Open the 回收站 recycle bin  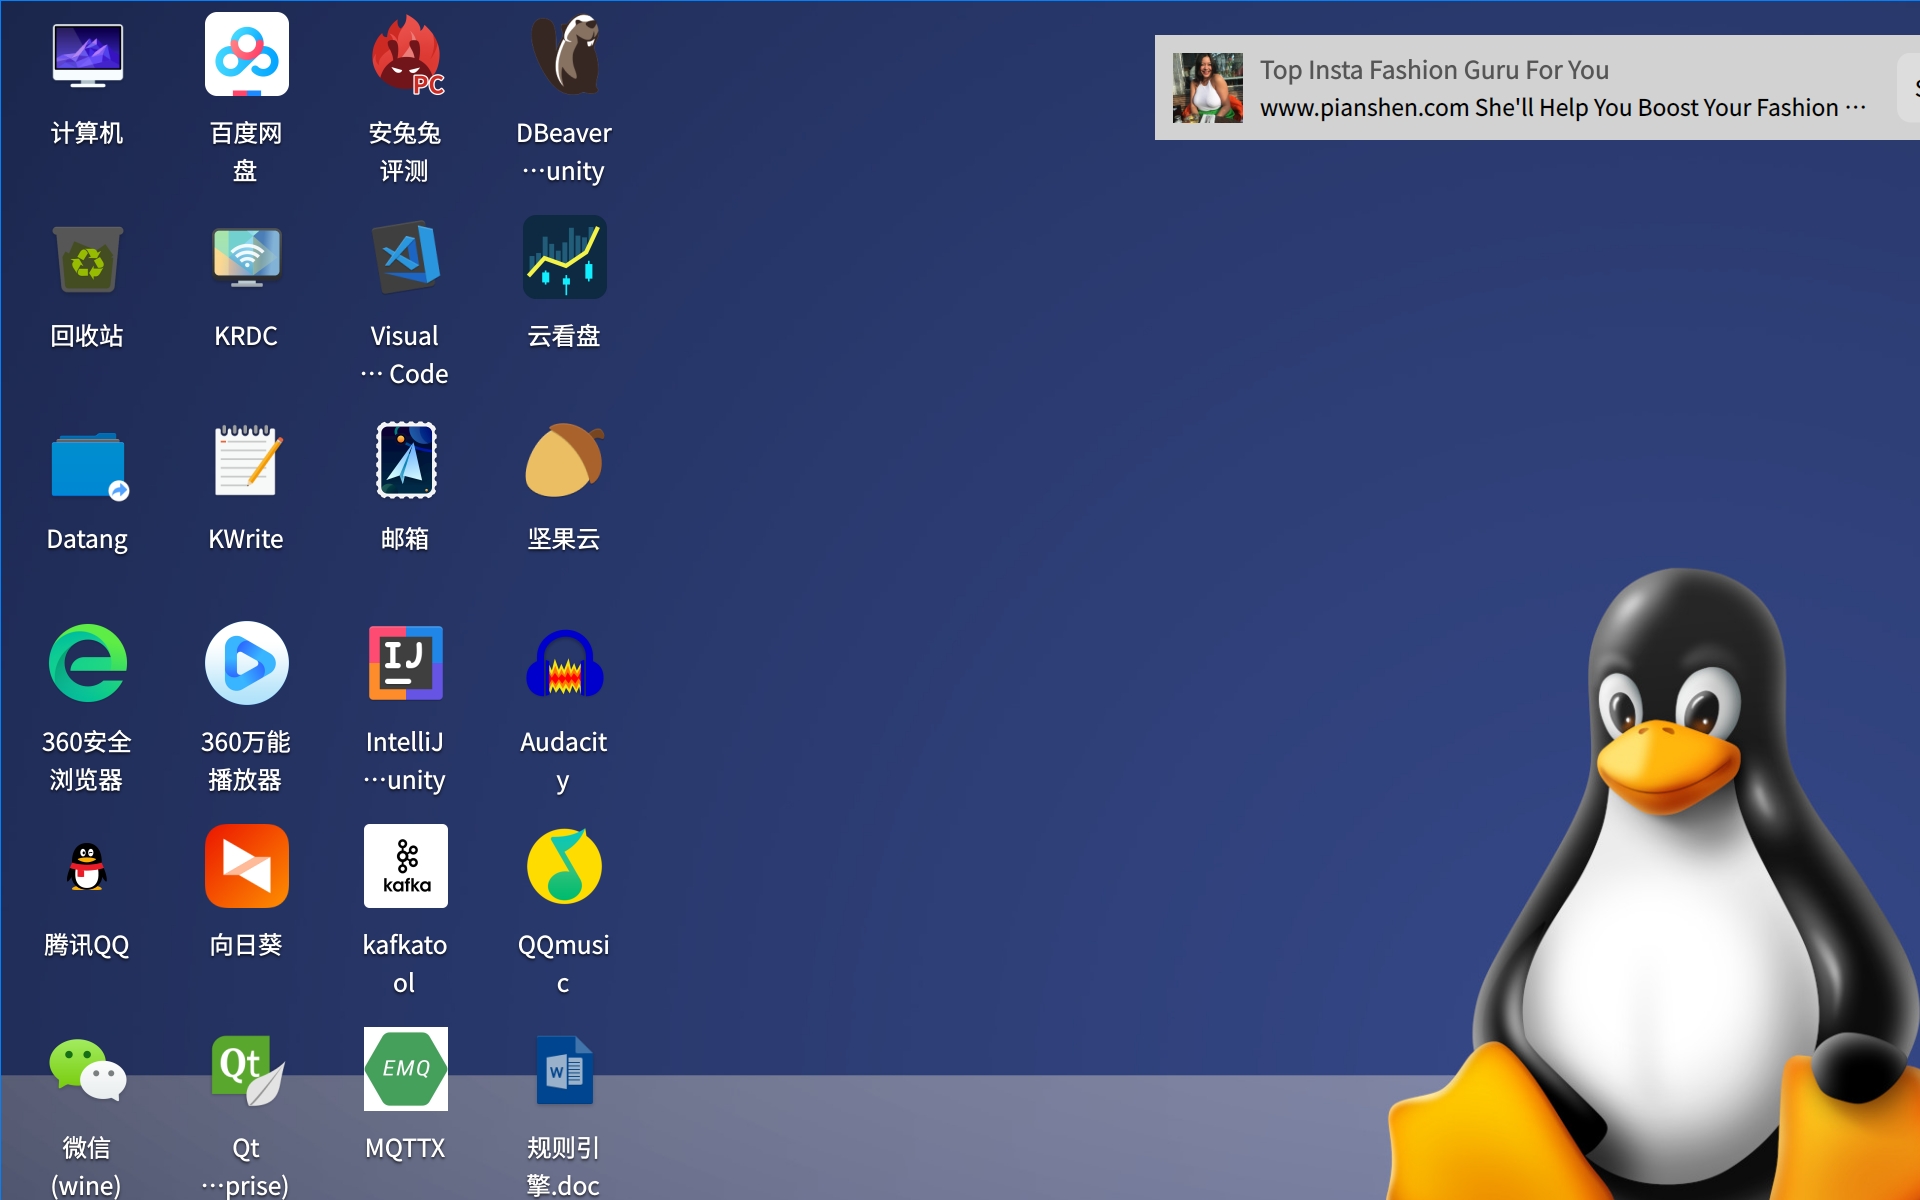pyautogui.click(x=87, y=259)
